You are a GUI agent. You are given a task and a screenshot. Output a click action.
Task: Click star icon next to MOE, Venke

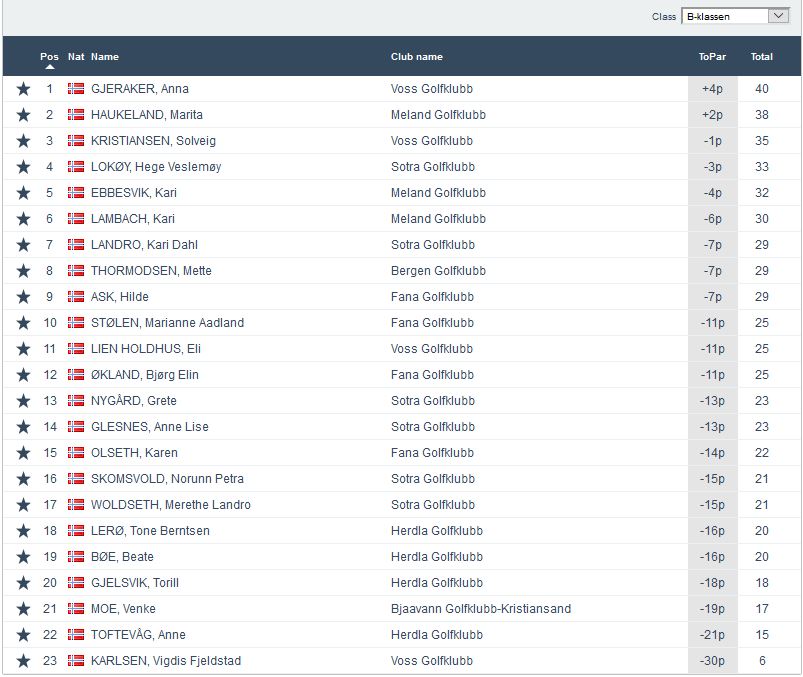(23, 609)
